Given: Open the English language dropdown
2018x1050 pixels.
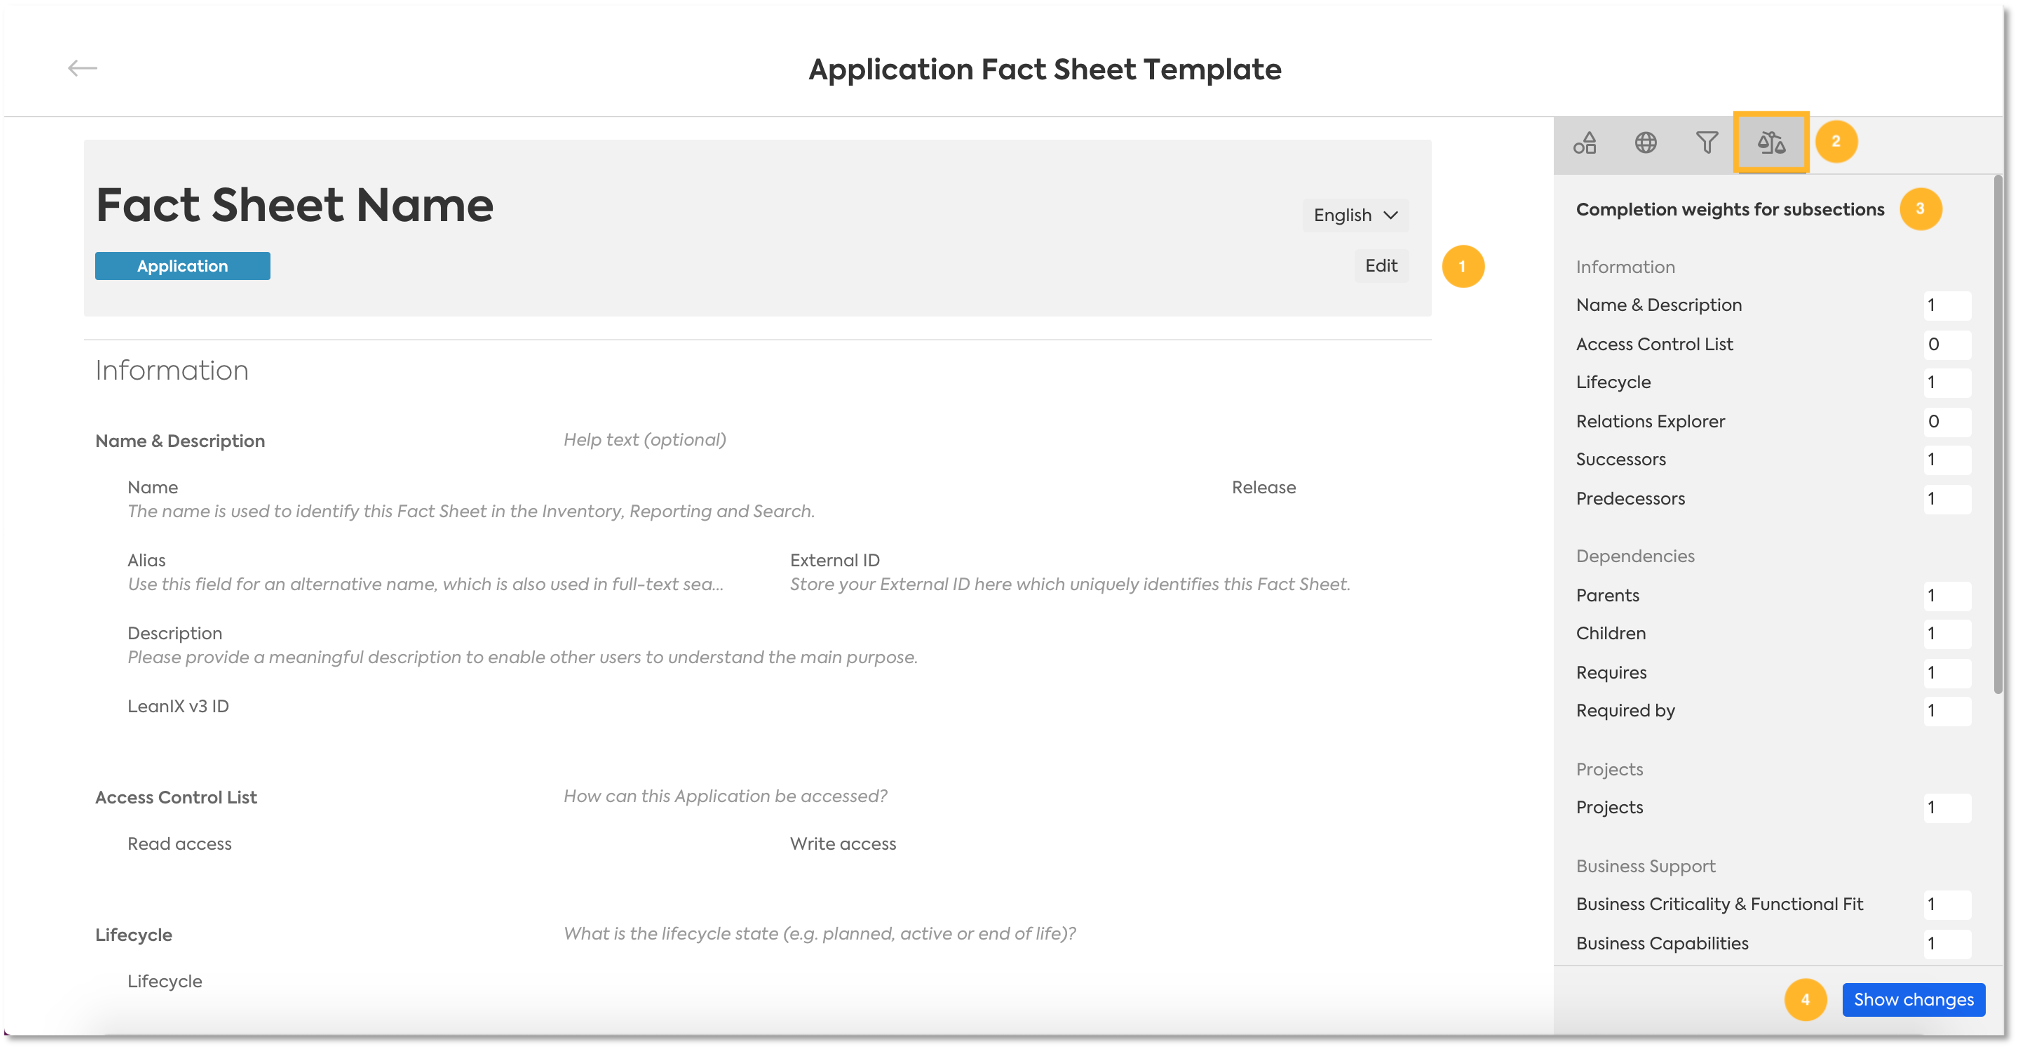Looking at the screenshot, I should coord(1355,215).
